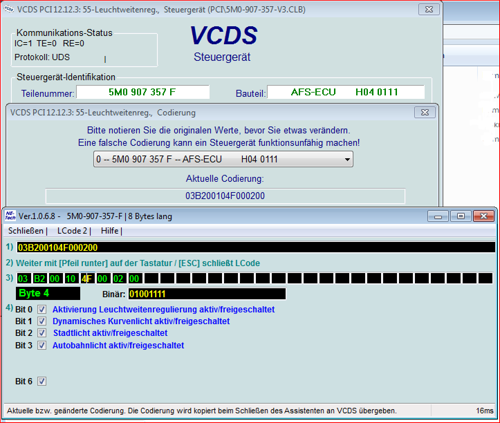500x423 pixels.
Task: Click the Protokoll: UDS status text
Action: (x=42, y=57)
